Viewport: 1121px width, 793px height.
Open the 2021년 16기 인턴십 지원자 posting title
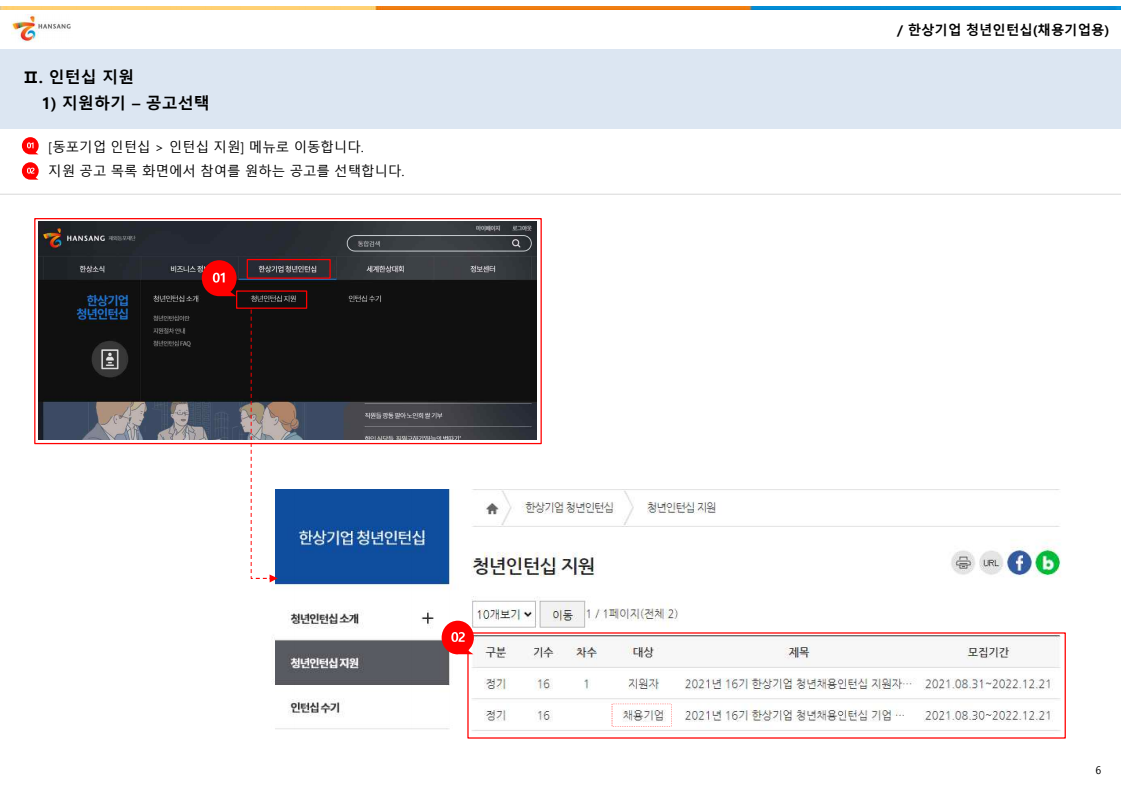coord(798,684)
